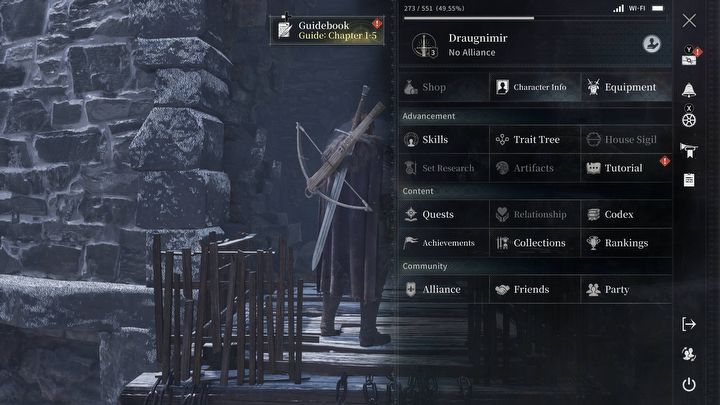Open the Codex entry
The image size is (720, 405).
coord(626,214)
